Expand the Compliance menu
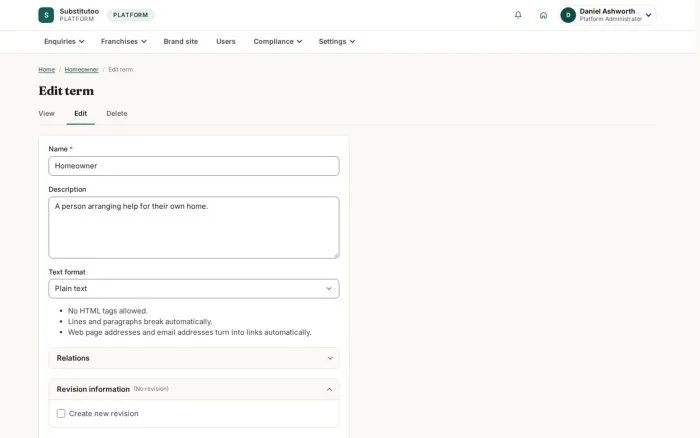Screen dimensions: 700x438 click(278, 42)
